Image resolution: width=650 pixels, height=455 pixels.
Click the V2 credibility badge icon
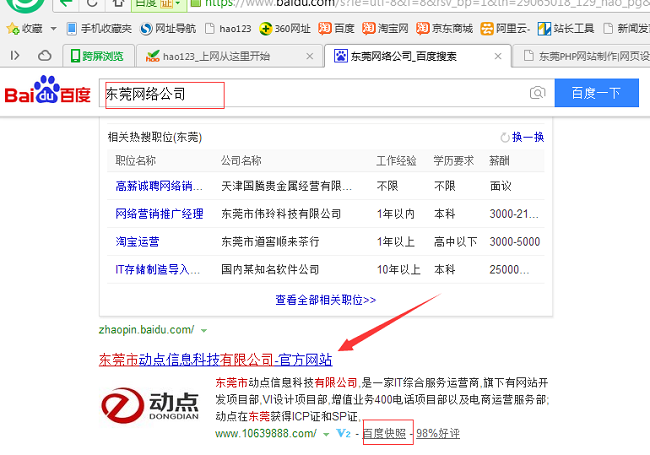(x=344, y=434)
